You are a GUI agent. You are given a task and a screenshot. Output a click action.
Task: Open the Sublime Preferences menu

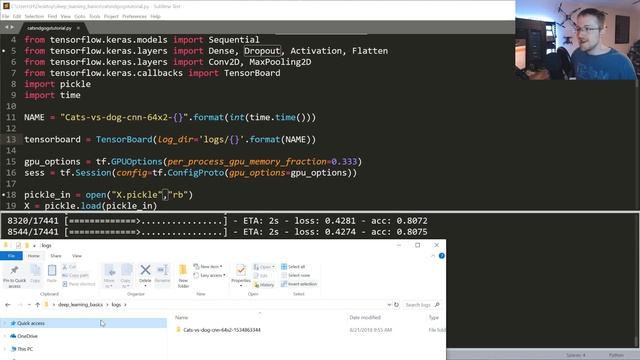pos(134,16)
